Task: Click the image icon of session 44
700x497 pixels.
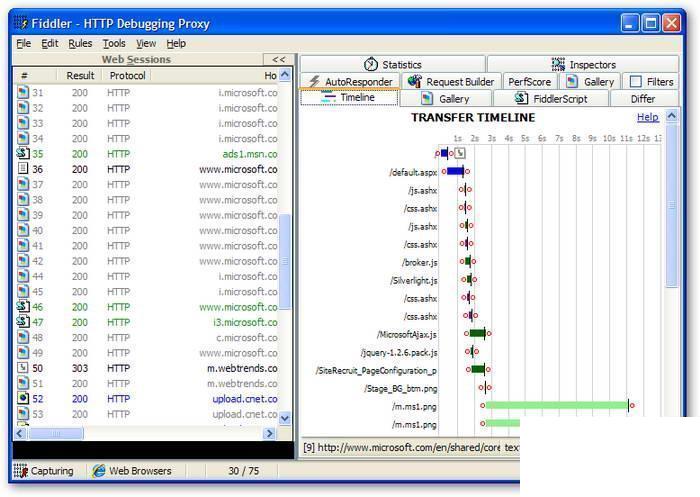Action: click(23, 276)
